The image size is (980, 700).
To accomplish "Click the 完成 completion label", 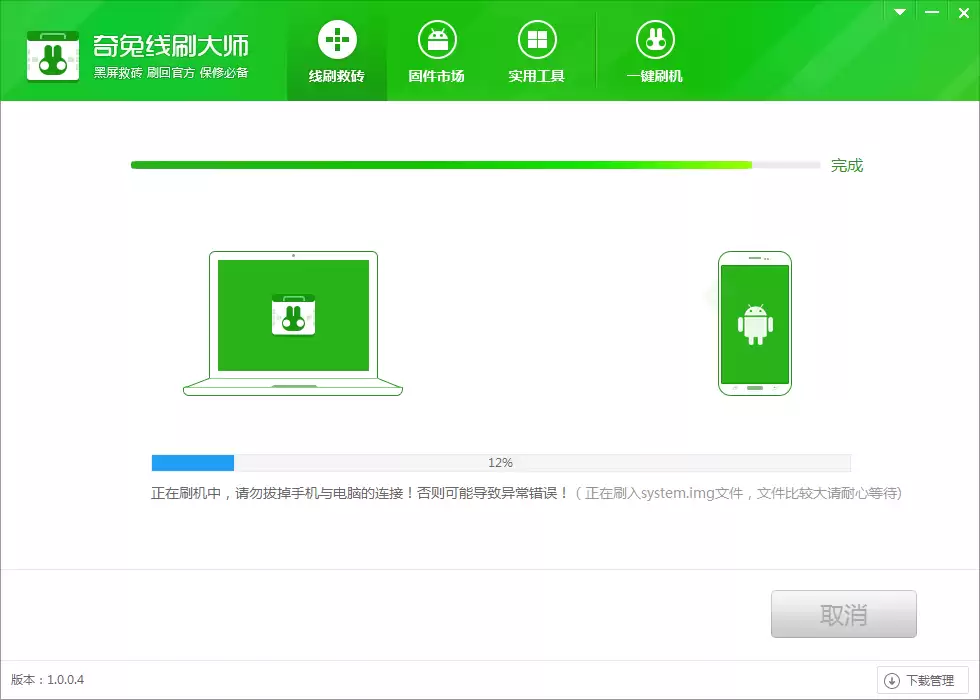I will point(848,165).
